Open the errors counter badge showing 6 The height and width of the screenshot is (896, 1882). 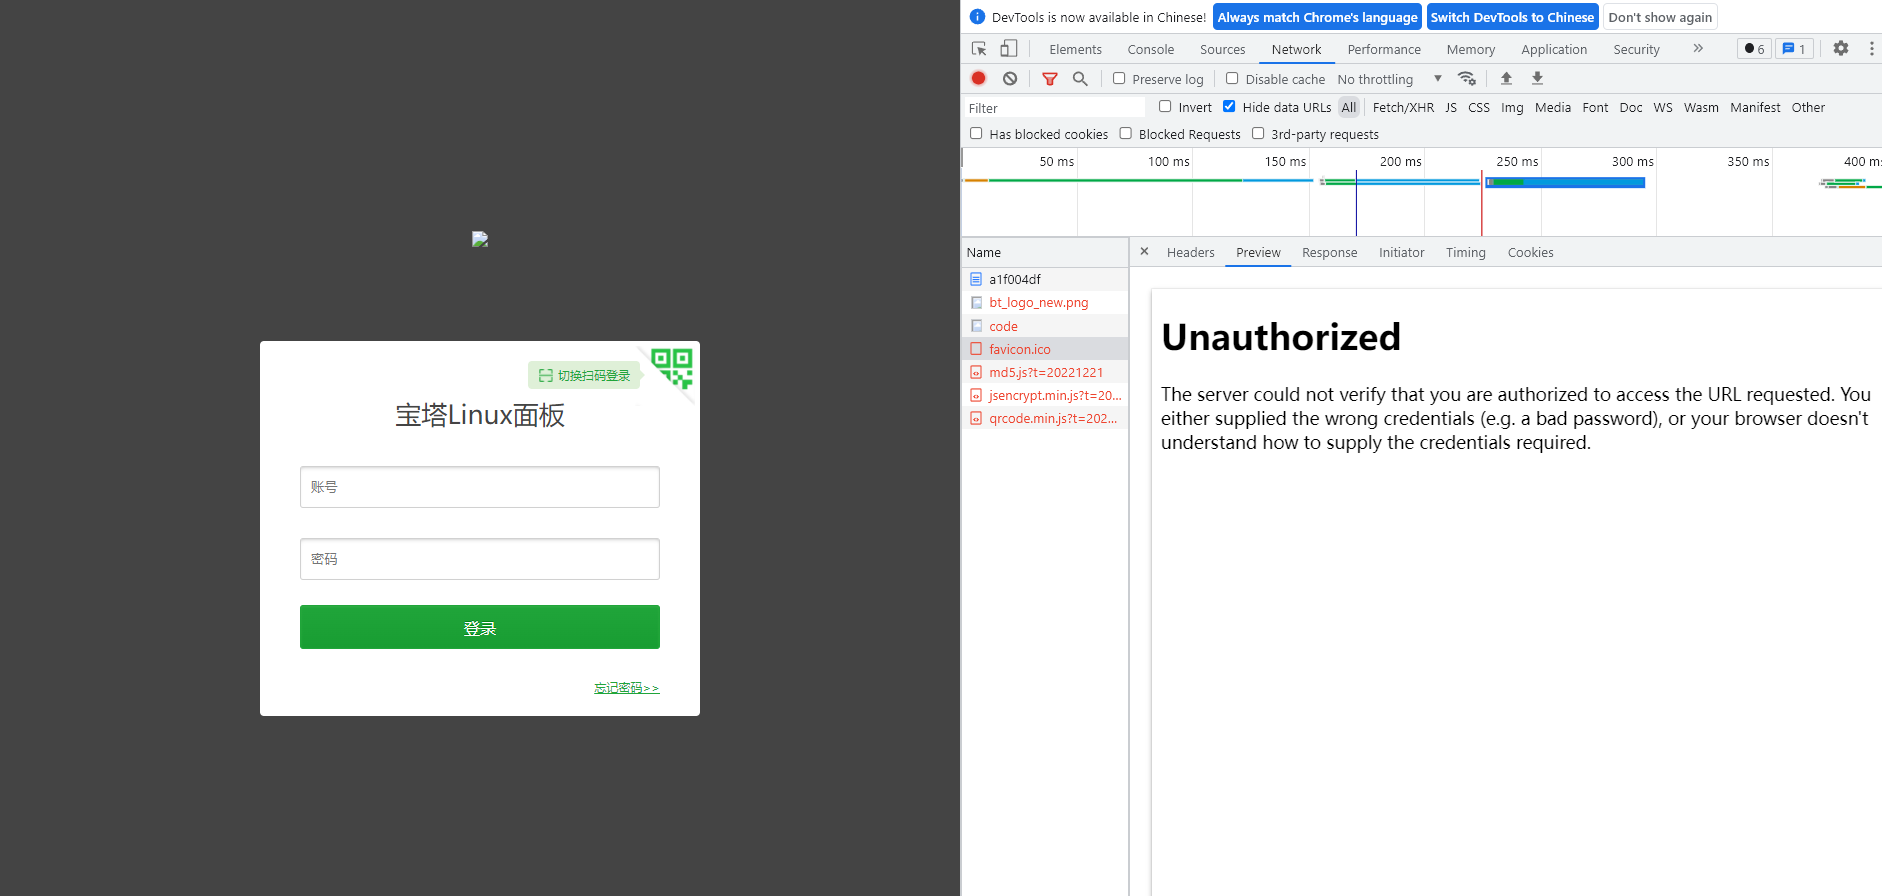click(x=1754, y=48)
